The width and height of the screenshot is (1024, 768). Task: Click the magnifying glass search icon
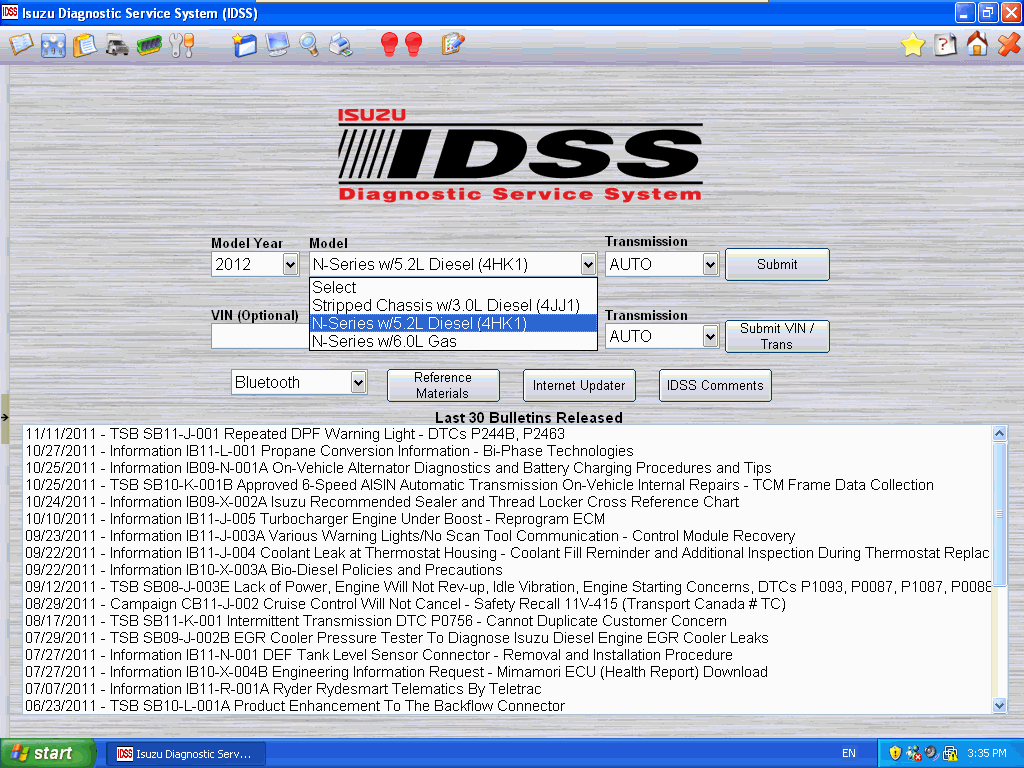(x=309, y=45)
